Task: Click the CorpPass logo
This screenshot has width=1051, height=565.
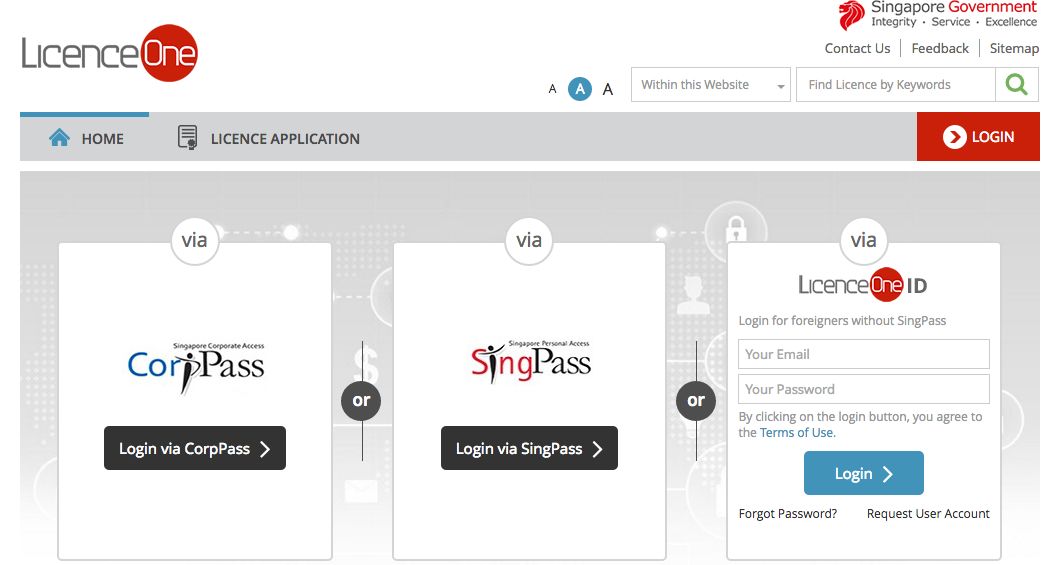Action: coord(196,367)
